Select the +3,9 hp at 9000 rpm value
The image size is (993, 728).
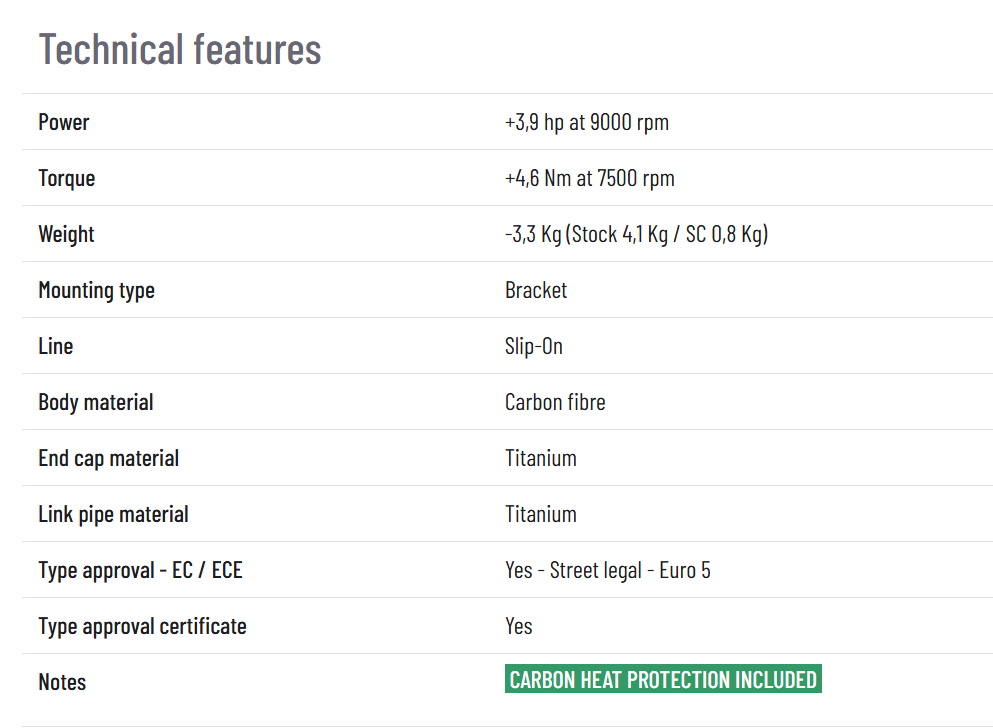(x=587, y=122)
